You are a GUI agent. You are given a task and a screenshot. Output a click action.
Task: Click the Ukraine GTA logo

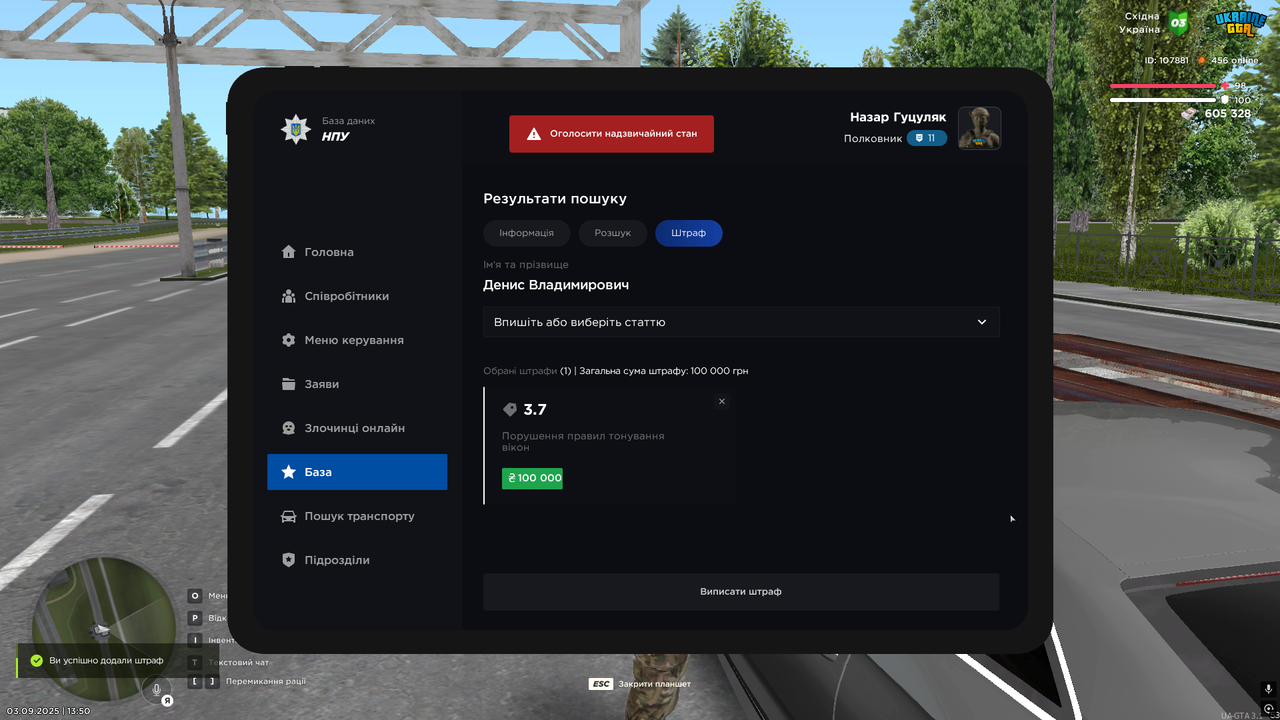pos(1240,24)
